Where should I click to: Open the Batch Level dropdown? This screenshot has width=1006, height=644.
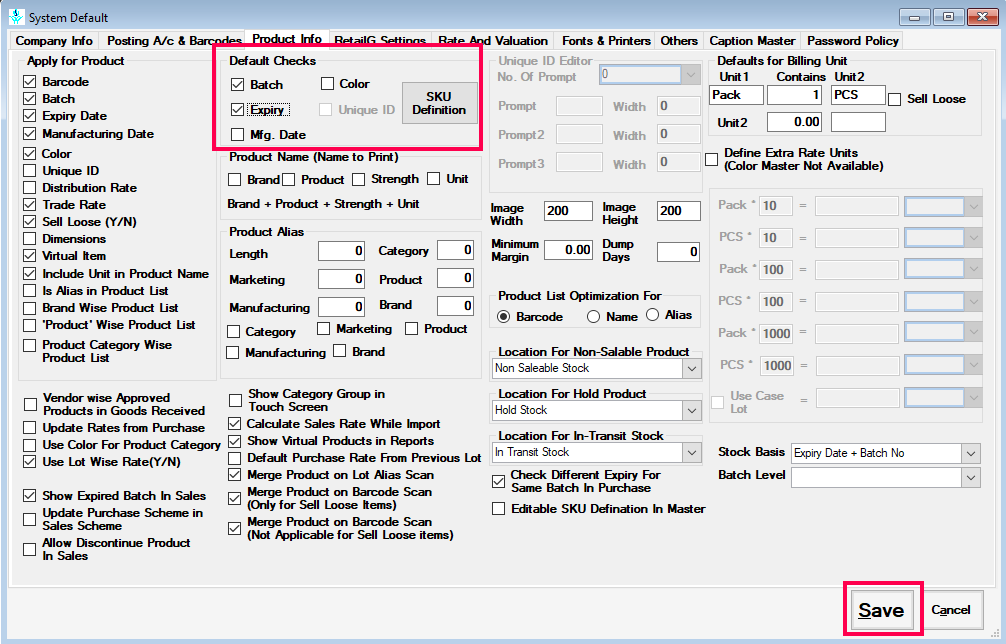(x=971, y=478)
